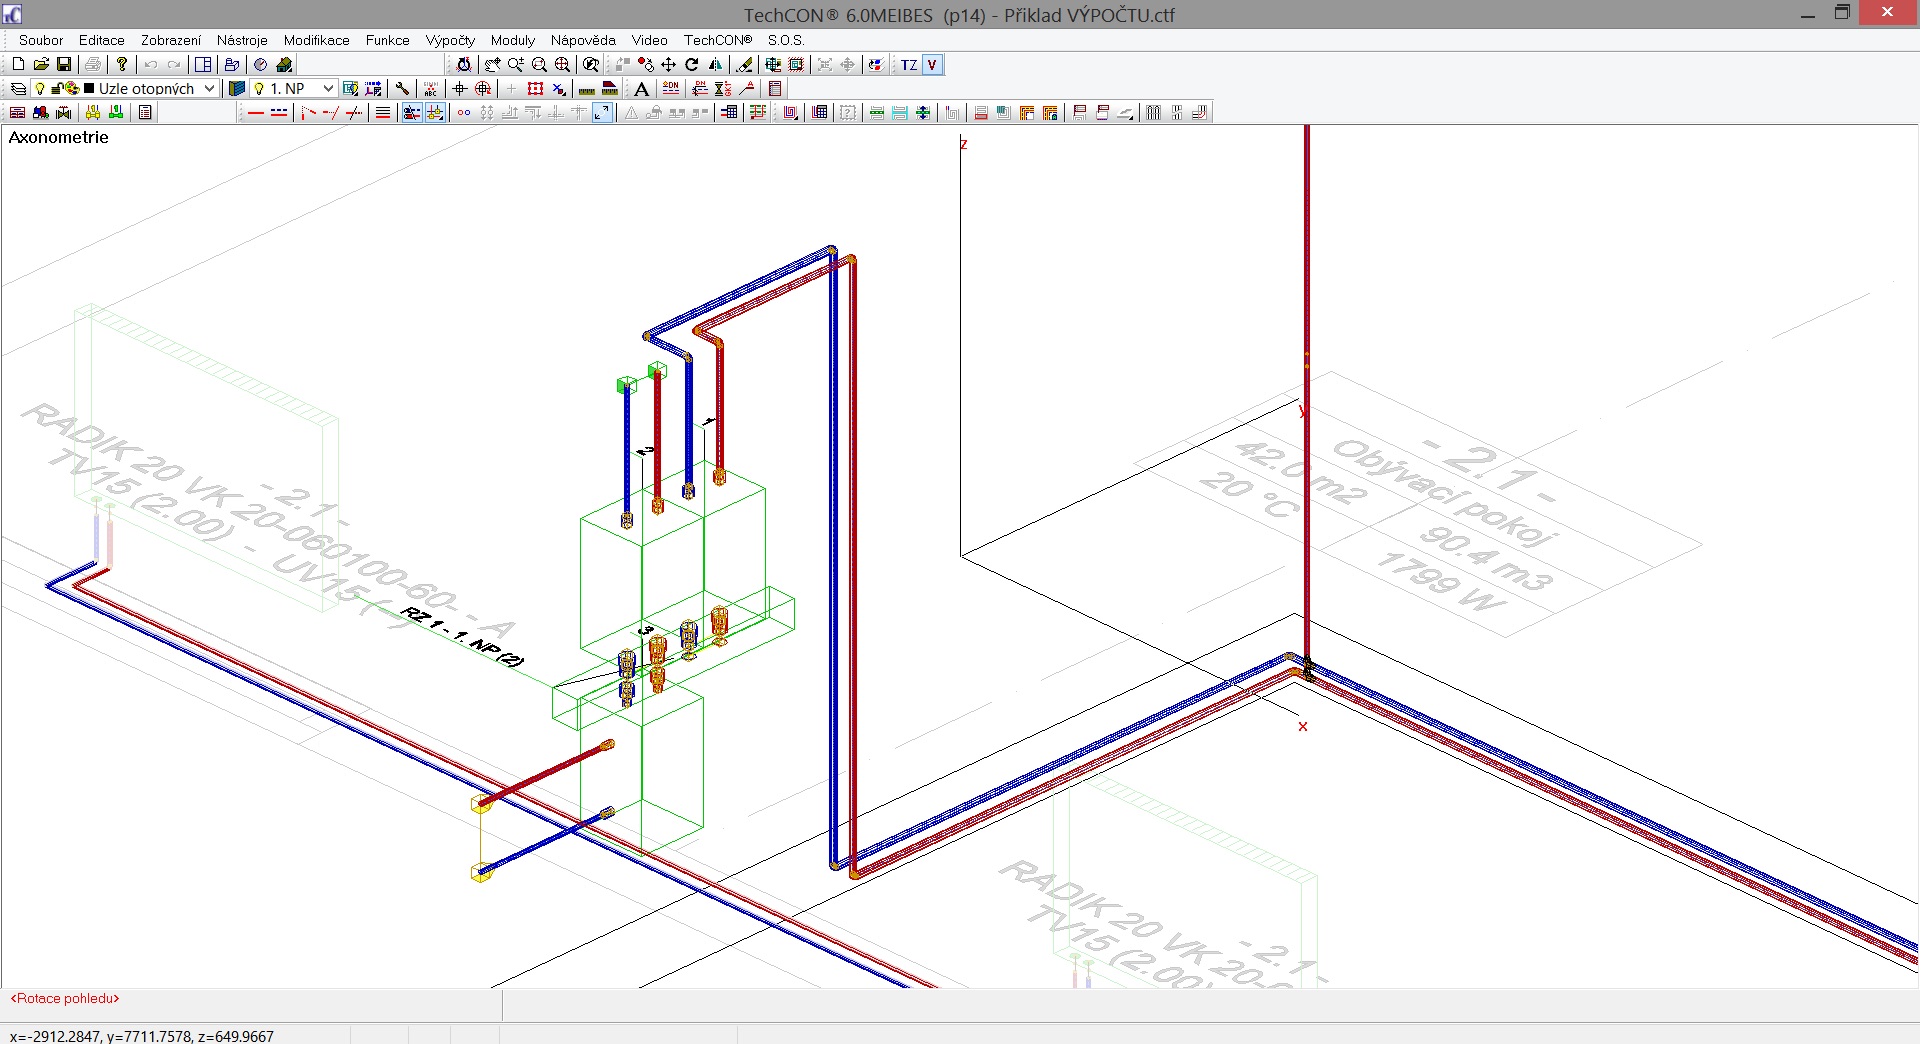
Task: Click the rotate arrow tool
Action: pyautogui.click(x=692, y=65)
